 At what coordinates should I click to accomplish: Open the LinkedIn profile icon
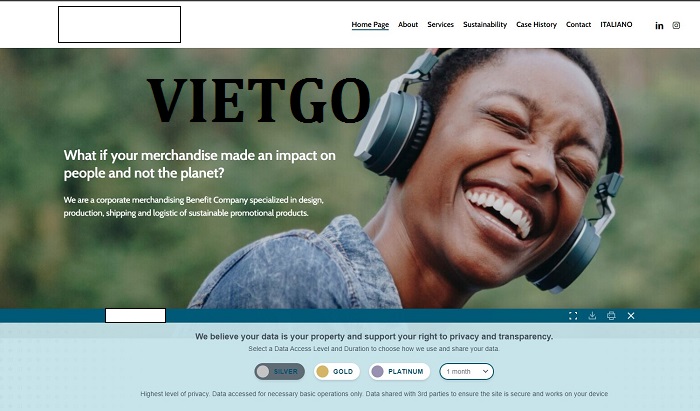coord(659,25)
